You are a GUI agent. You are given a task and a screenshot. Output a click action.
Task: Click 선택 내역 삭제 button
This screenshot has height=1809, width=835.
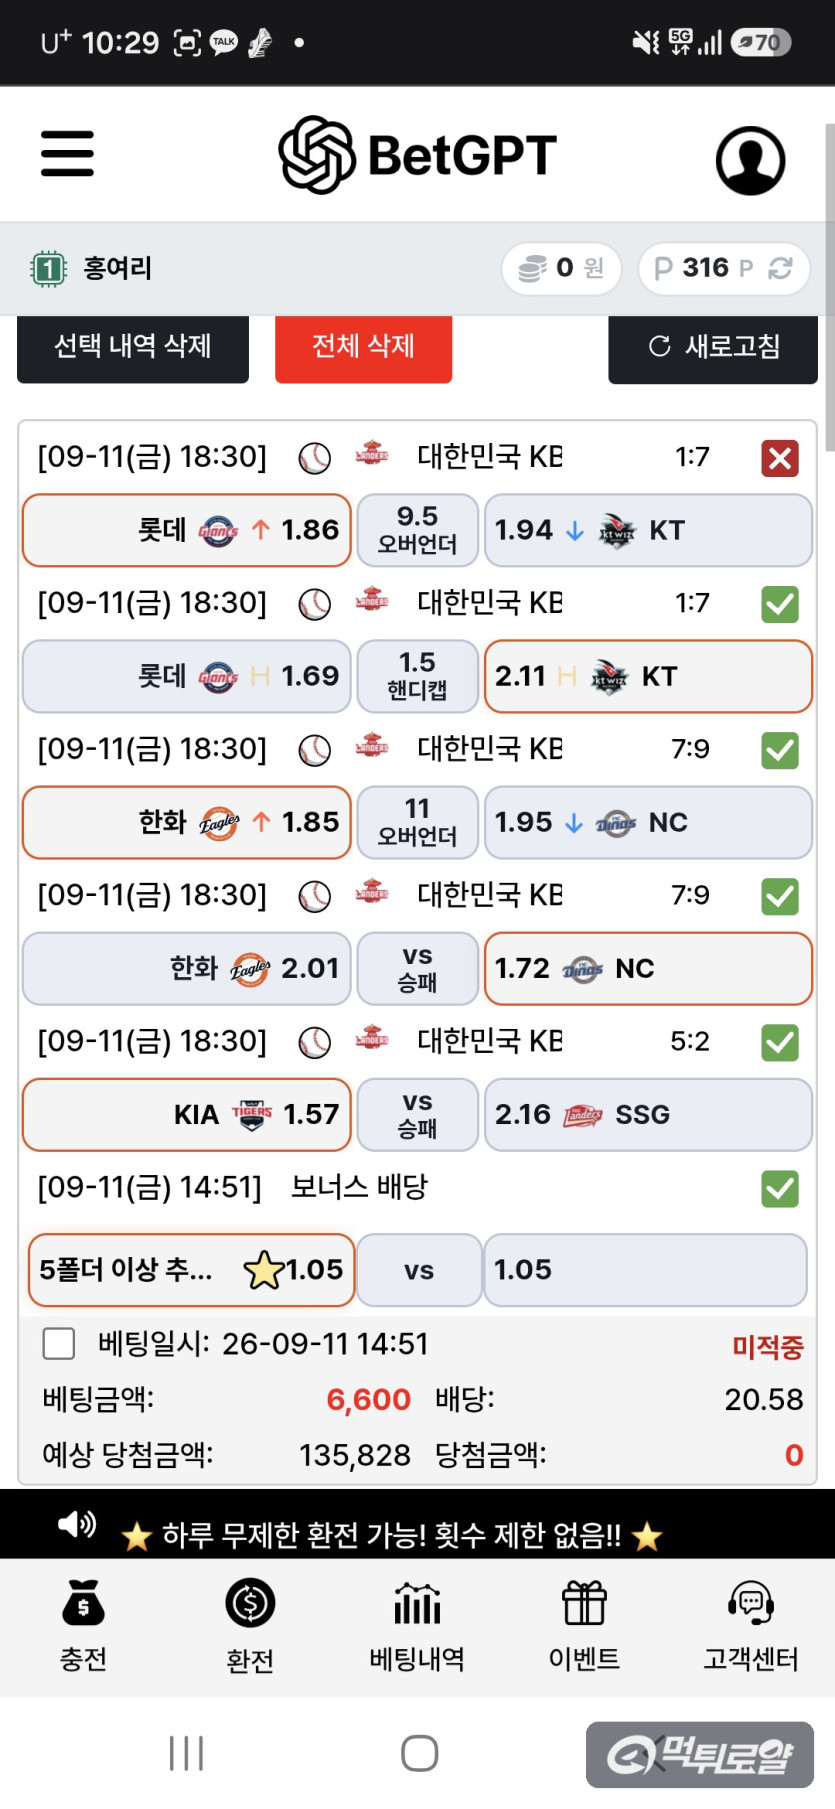(133, 347)
